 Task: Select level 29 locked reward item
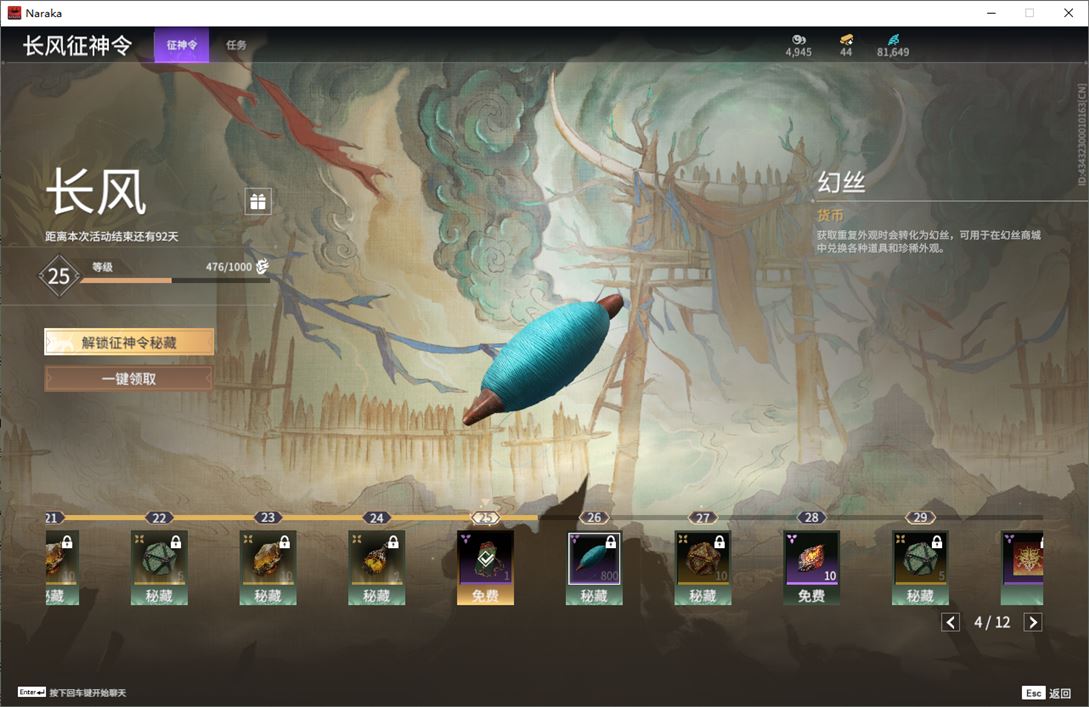click(920, 568)
